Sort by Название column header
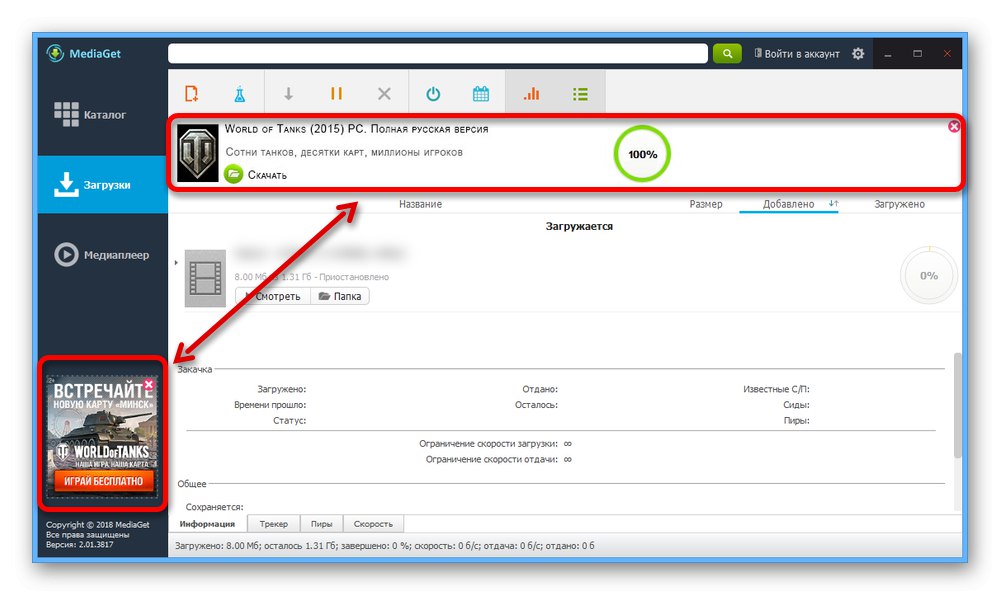Screen dimensions: 1000x595 tap(420, 204)
